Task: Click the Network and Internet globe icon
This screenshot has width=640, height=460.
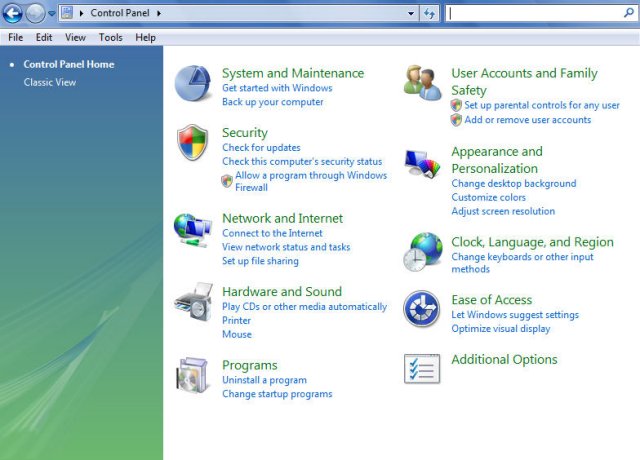Action: click(x=192, y=231)
